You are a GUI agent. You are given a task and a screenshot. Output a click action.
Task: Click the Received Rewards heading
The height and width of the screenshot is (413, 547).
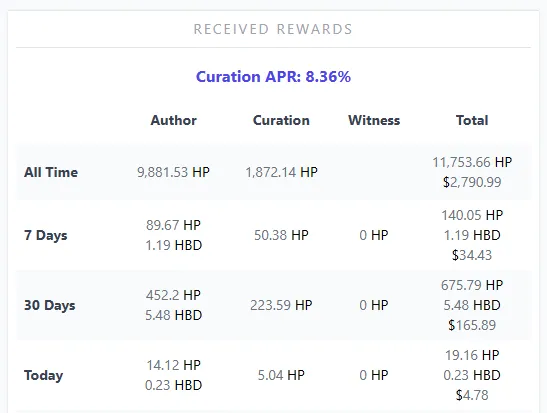273,29
